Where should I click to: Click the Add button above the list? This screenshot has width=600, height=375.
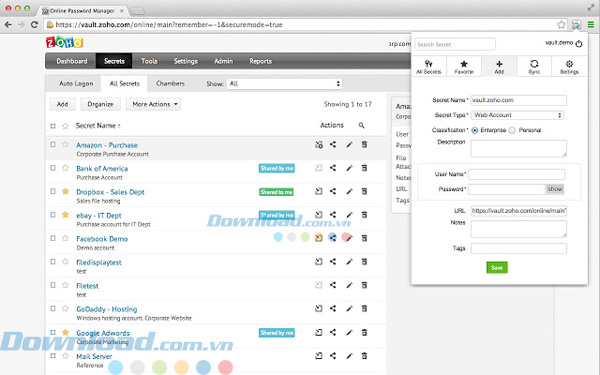coord(62,104)
